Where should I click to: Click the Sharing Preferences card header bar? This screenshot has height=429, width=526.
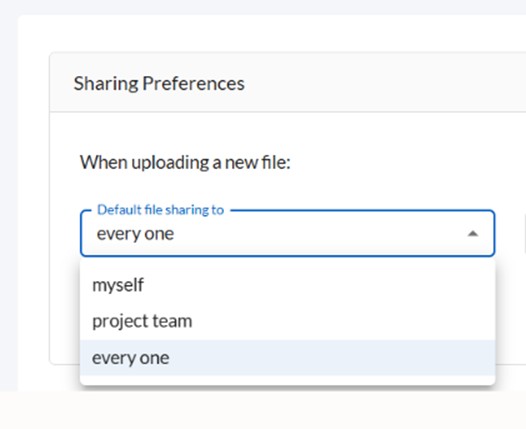(287, 82)
